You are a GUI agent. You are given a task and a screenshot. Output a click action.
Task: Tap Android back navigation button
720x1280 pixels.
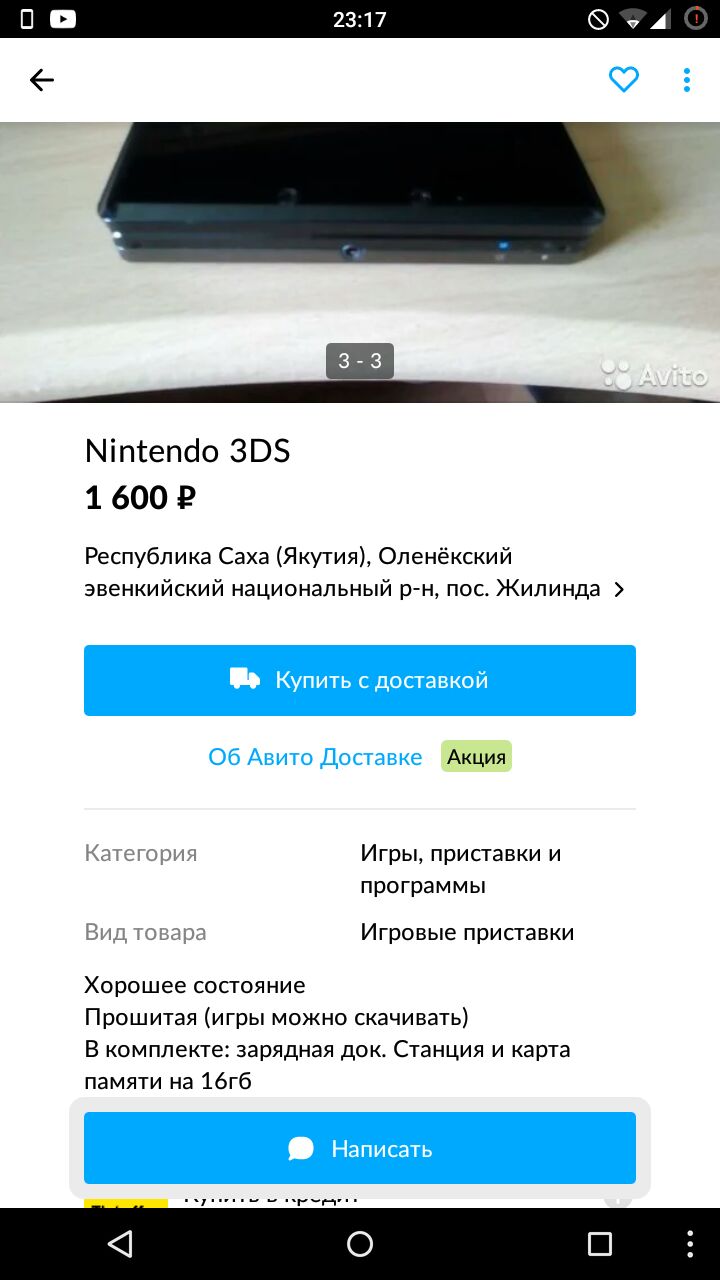tap(120, 1243)
